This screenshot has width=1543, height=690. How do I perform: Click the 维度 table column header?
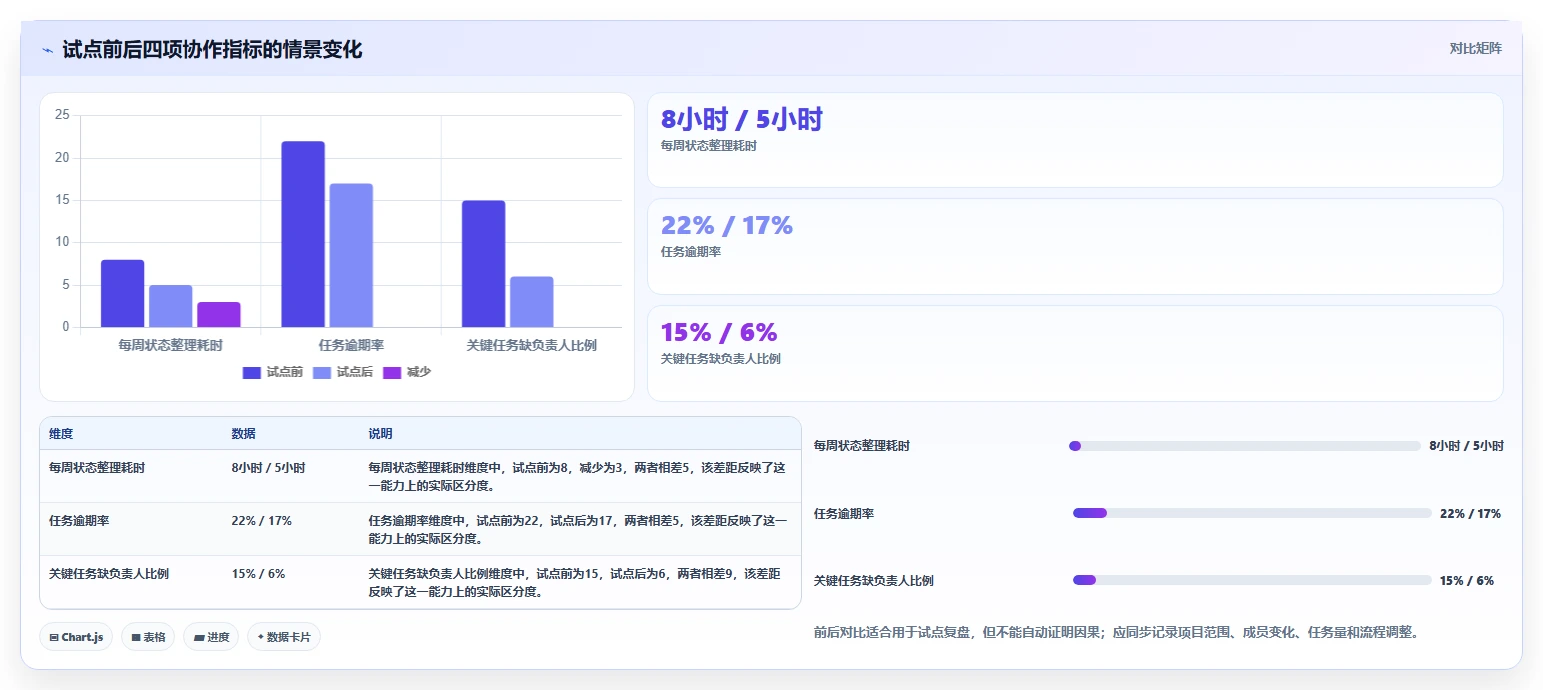[61, 434]
